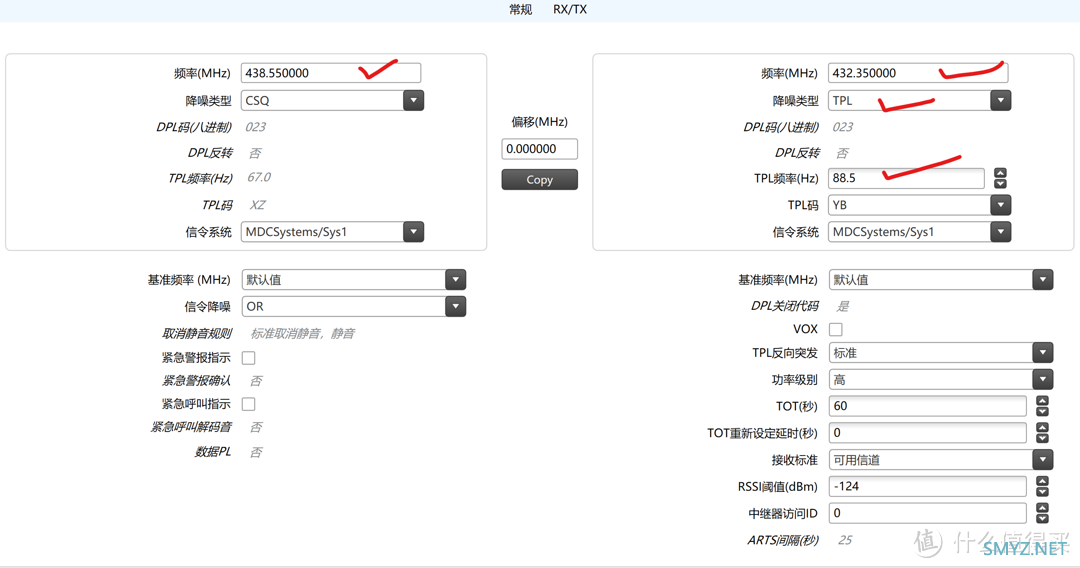Switch to the 常规 tab

[520, 10]
